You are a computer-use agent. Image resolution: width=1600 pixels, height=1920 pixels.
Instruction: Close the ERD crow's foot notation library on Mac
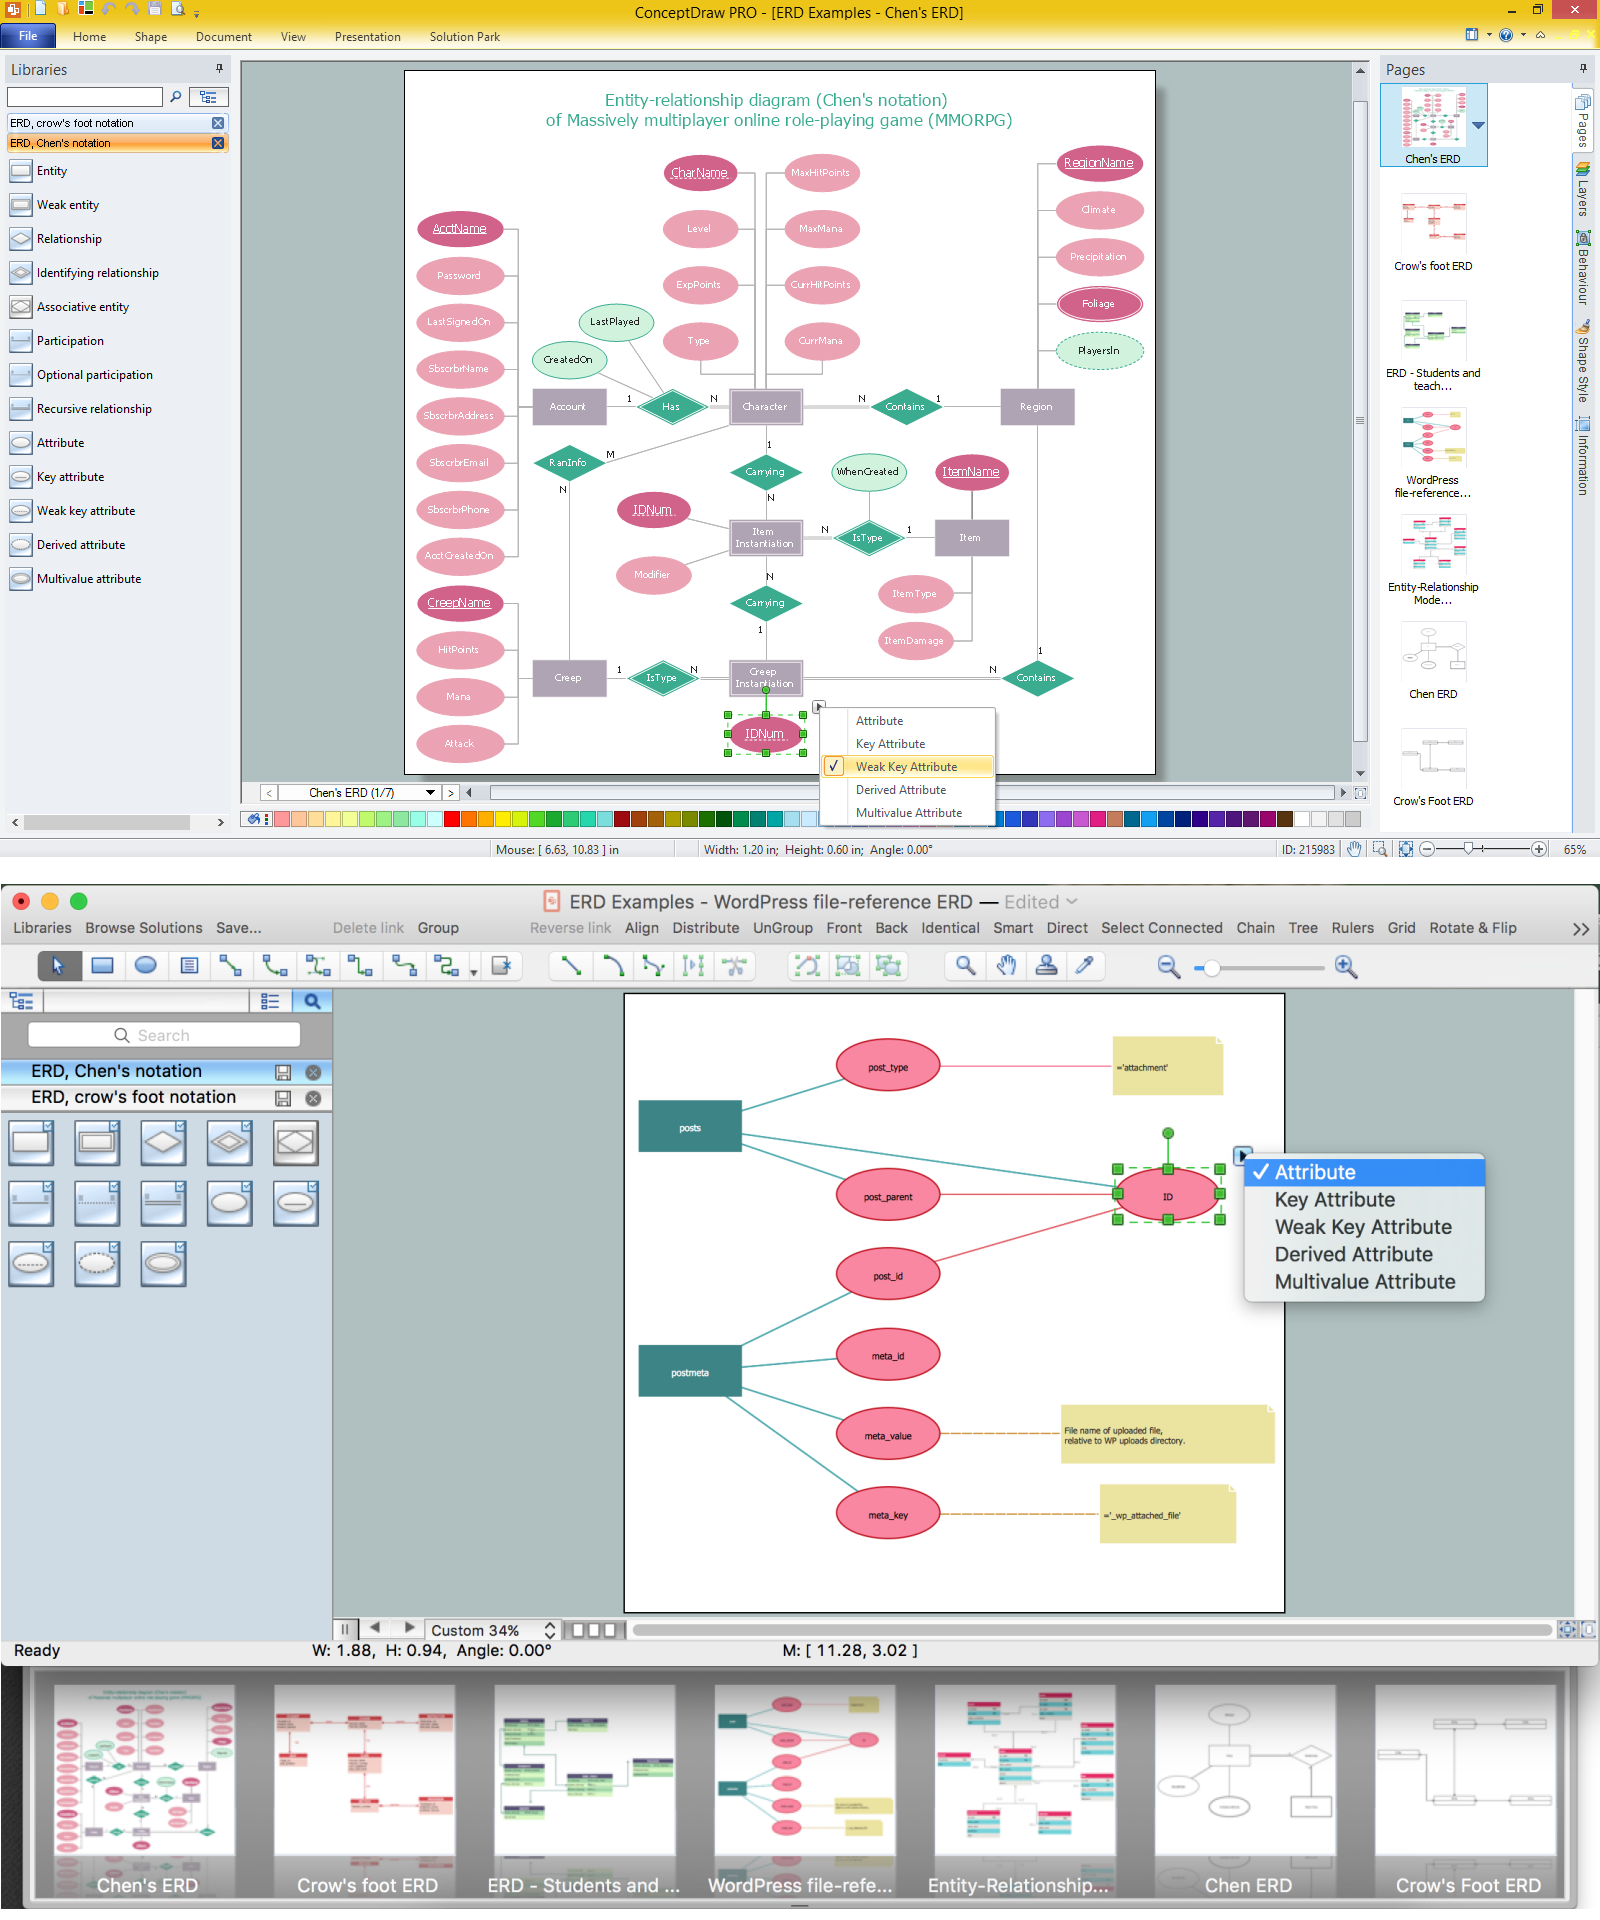click(313, 1098)
